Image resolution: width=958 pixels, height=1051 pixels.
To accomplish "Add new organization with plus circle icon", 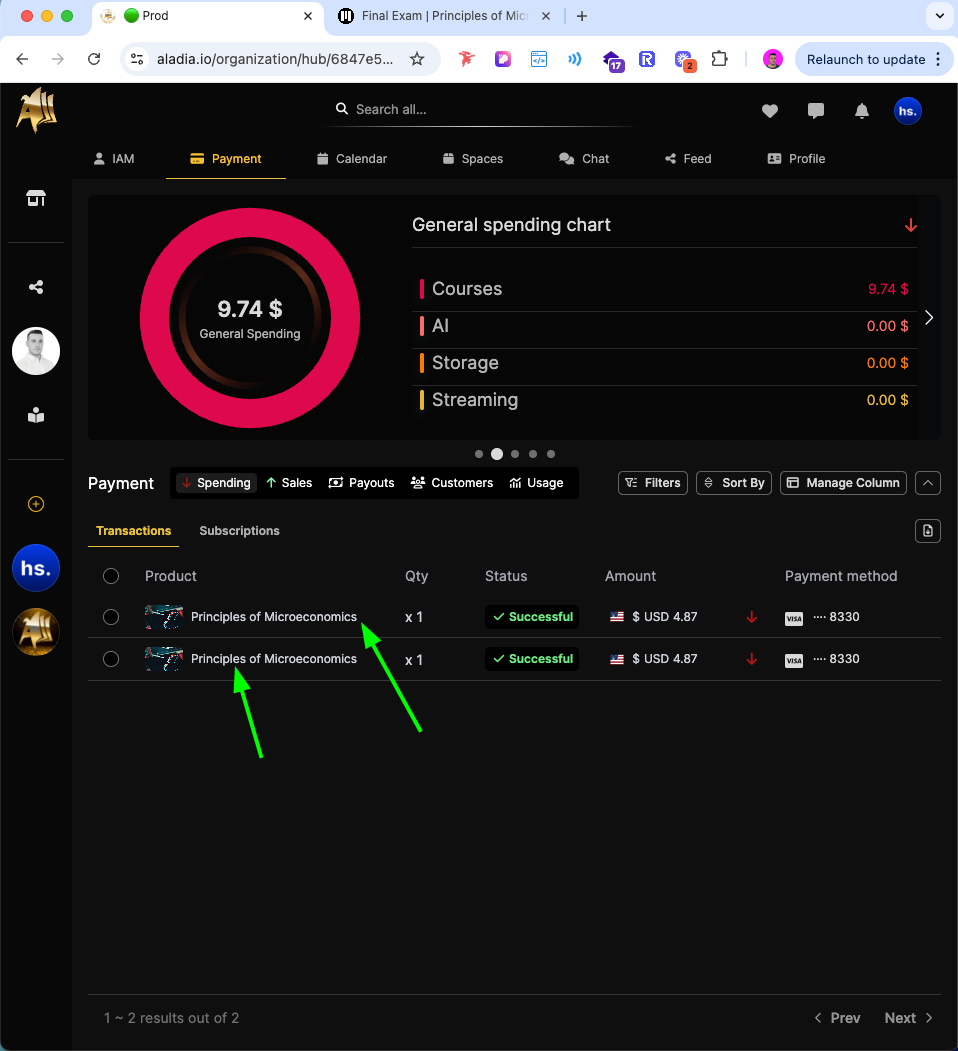I will point(36,504).
